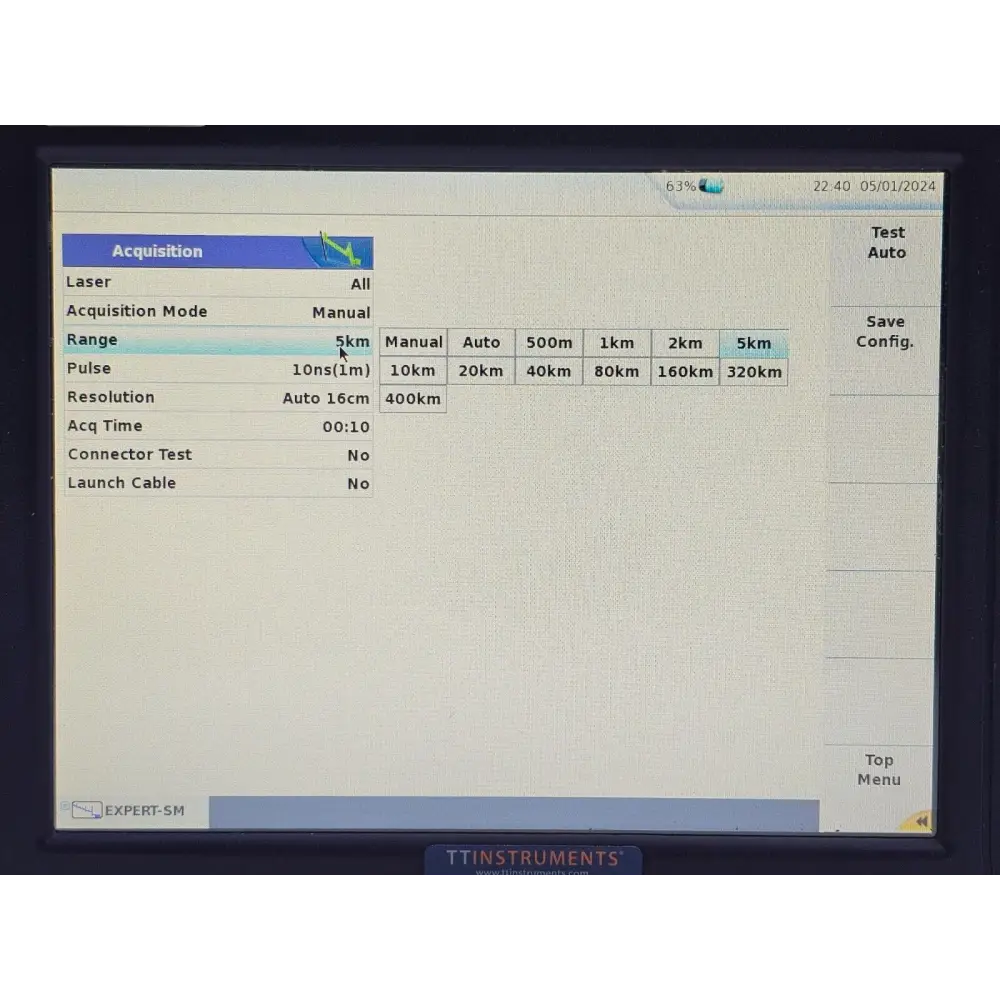Set range to 40km

coord(548,371)
